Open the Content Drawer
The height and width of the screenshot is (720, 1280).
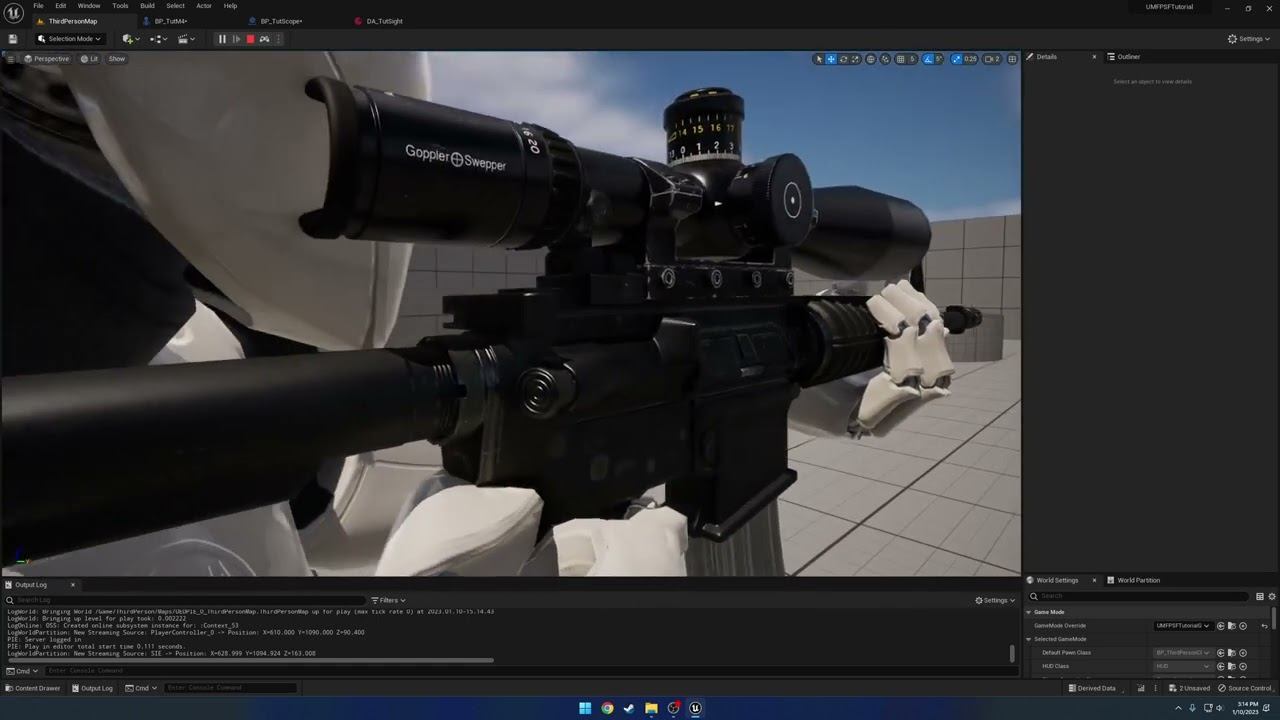point(32,688)
